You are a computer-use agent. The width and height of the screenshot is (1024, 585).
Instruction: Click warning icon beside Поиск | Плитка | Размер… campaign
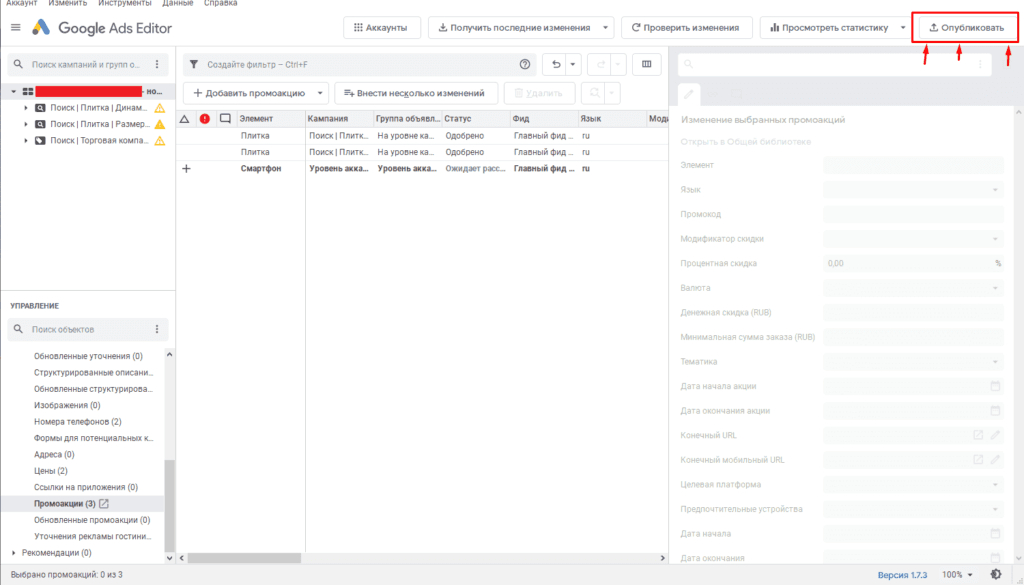[159, 124]
